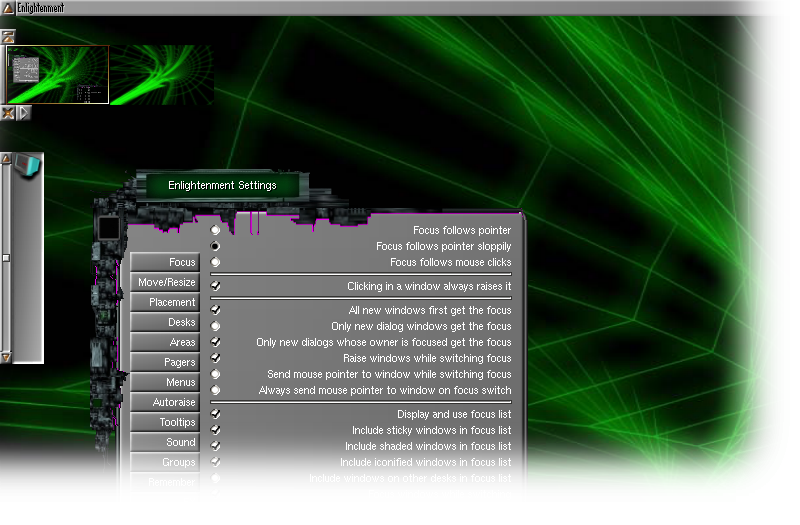Click the right arrow icon below pager
This screenshot has width=800, height=525.
point(24,113)
